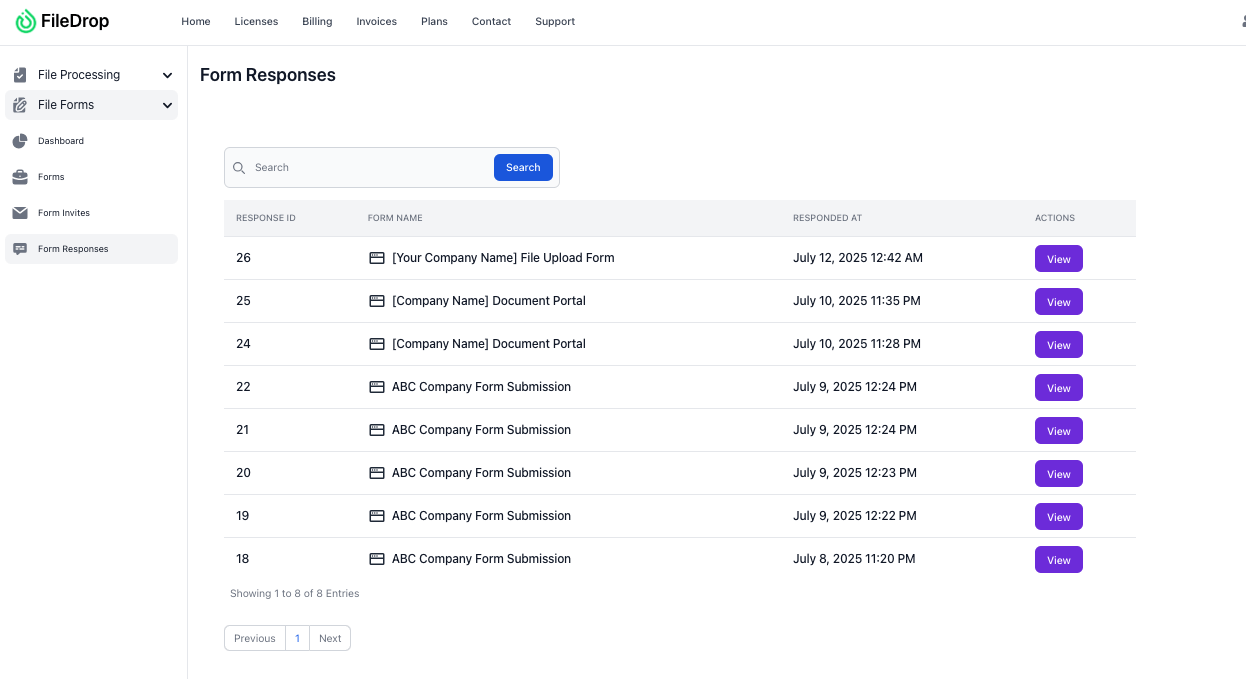Click "July 8, 2025 11:20 PM"

click(854, 559)
